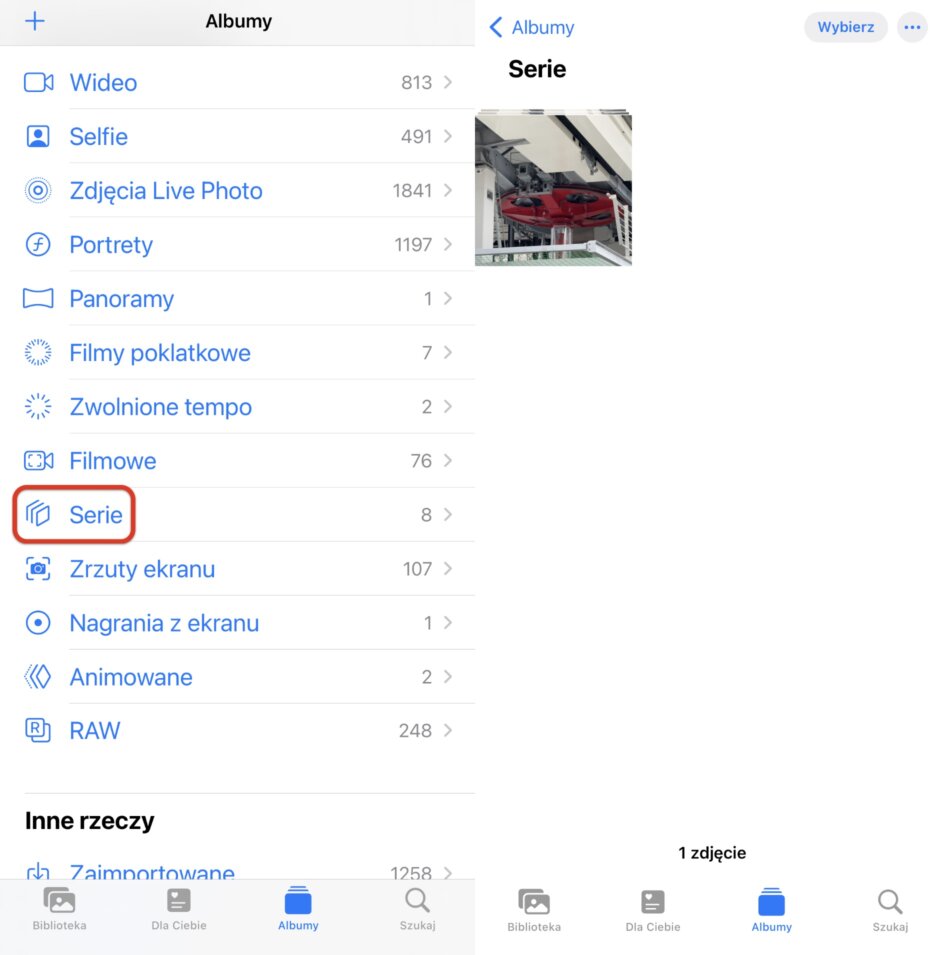Open Zdjęcia Live Photo concentric circles icon
Image resolution: width=950 pixels, height=955 pixels.
point(38,191)
